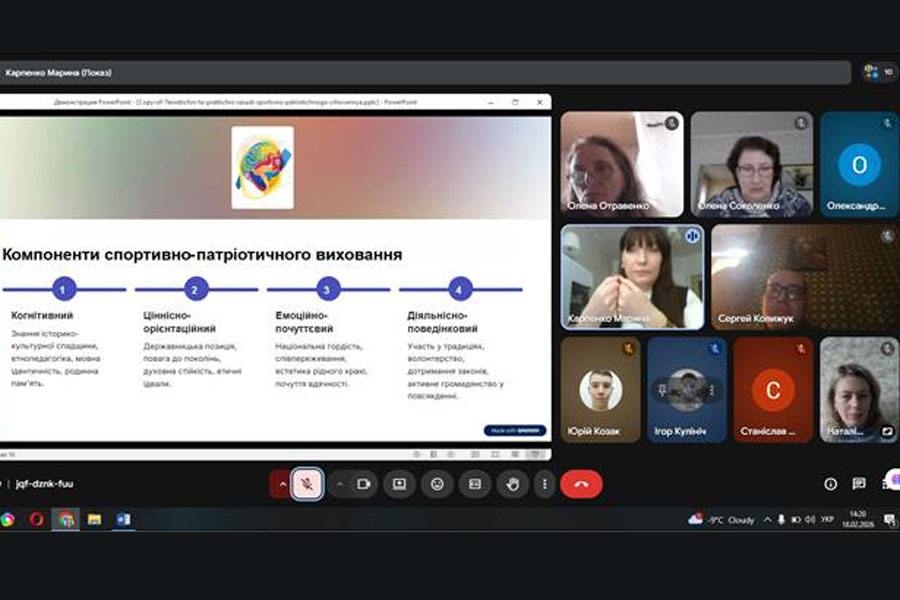This screenshot has width=900, height=600.
Task: Click the heading Когнітивний on the slide
Action: 42,315
